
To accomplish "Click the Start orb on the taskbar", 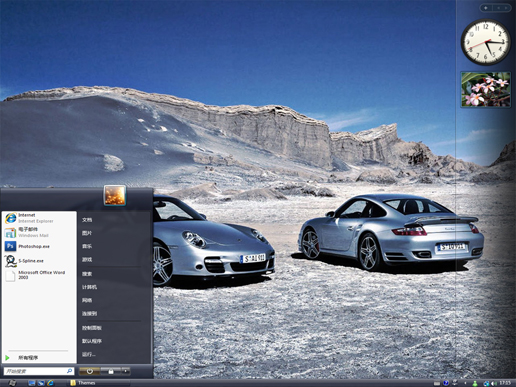I will 12,383.
